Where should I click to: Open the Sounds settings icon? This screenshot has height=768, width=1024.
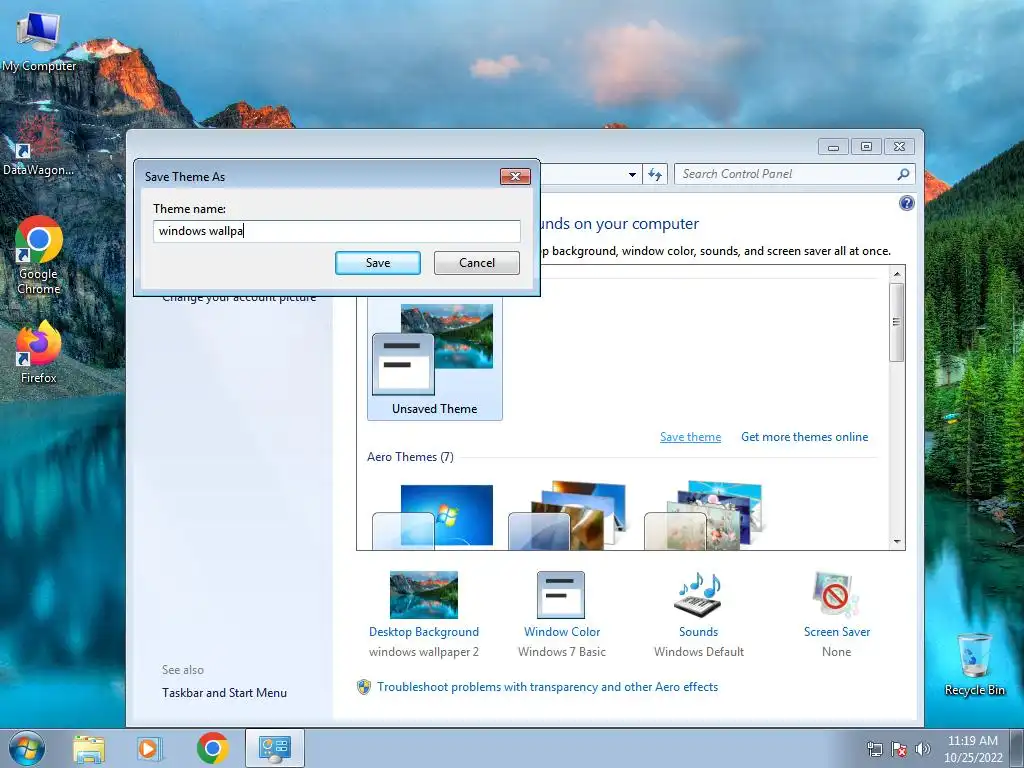point(698,594)
